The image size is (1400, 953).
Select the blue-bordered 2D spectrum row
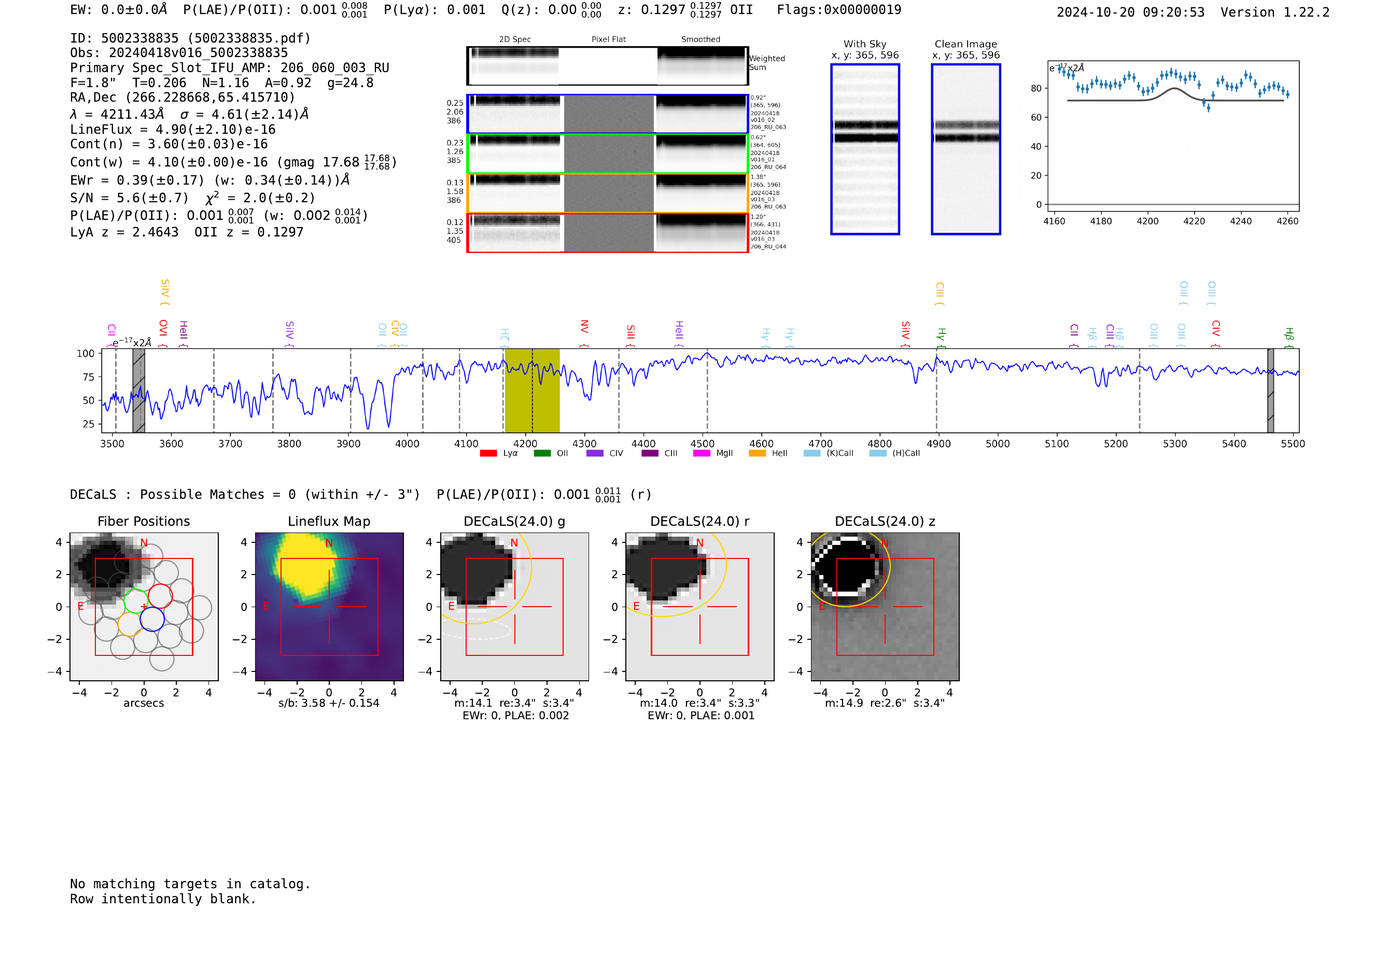click(x=607, y=114)
